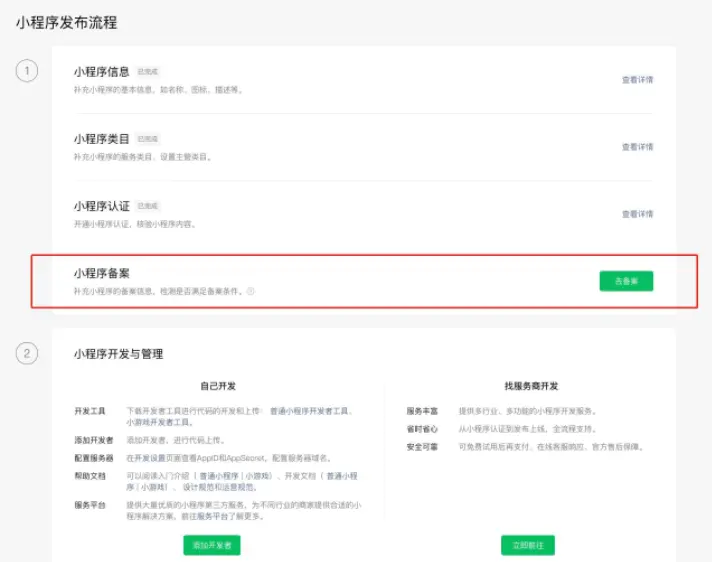Click the 小程序备案 title
712x562 pixels.
click(101, 273)
